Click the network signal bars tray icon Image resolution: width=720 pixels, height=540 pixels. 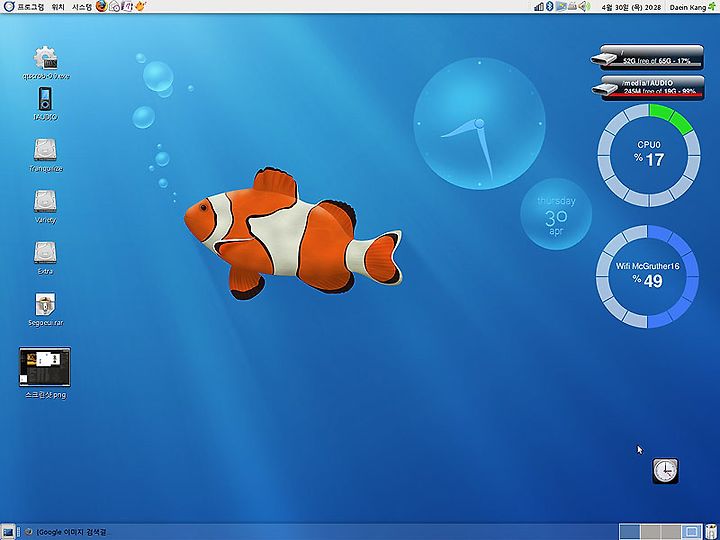pos(539,6)
